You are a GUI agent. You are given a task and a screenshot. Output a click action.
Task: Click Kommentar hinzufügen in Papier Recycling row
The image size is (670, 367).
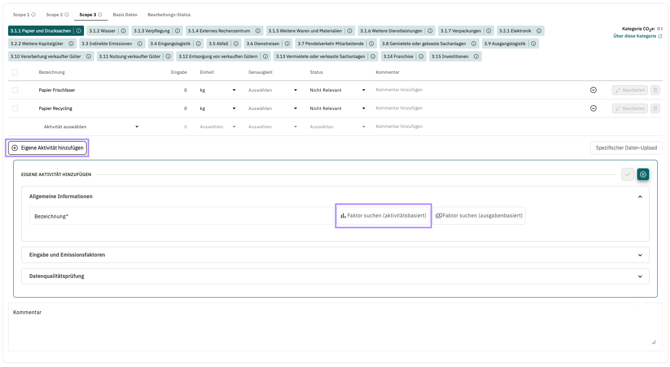tap(399, 108)
